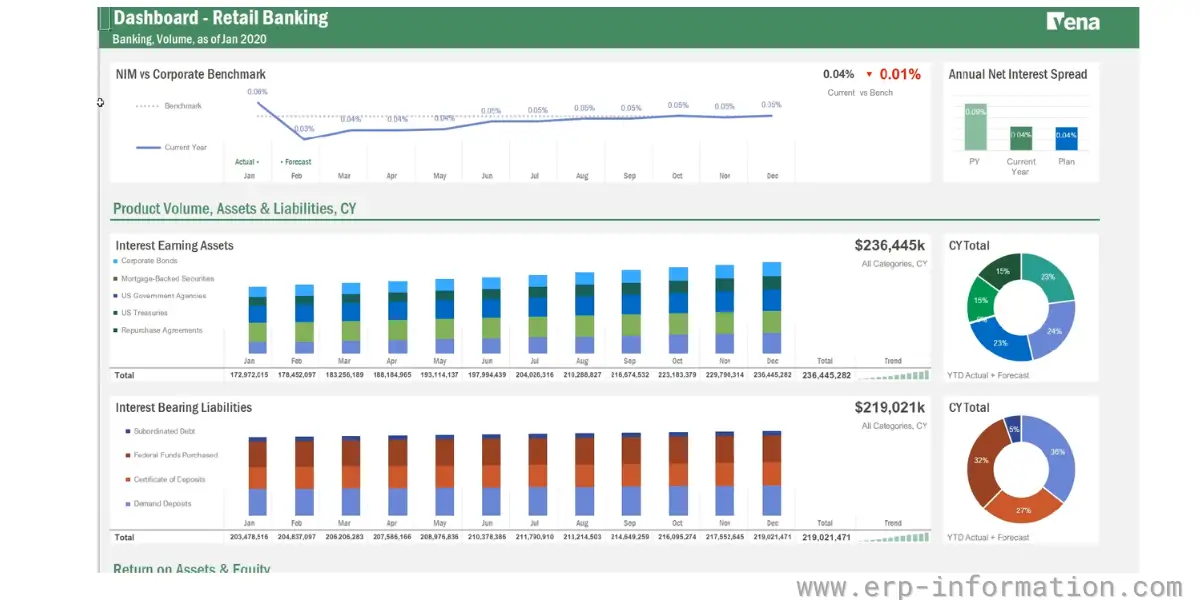Click the dark green 15% segment of assets donut
Image resolution: width=1200 pixels, height=600 pixels.
[1001, 271]
